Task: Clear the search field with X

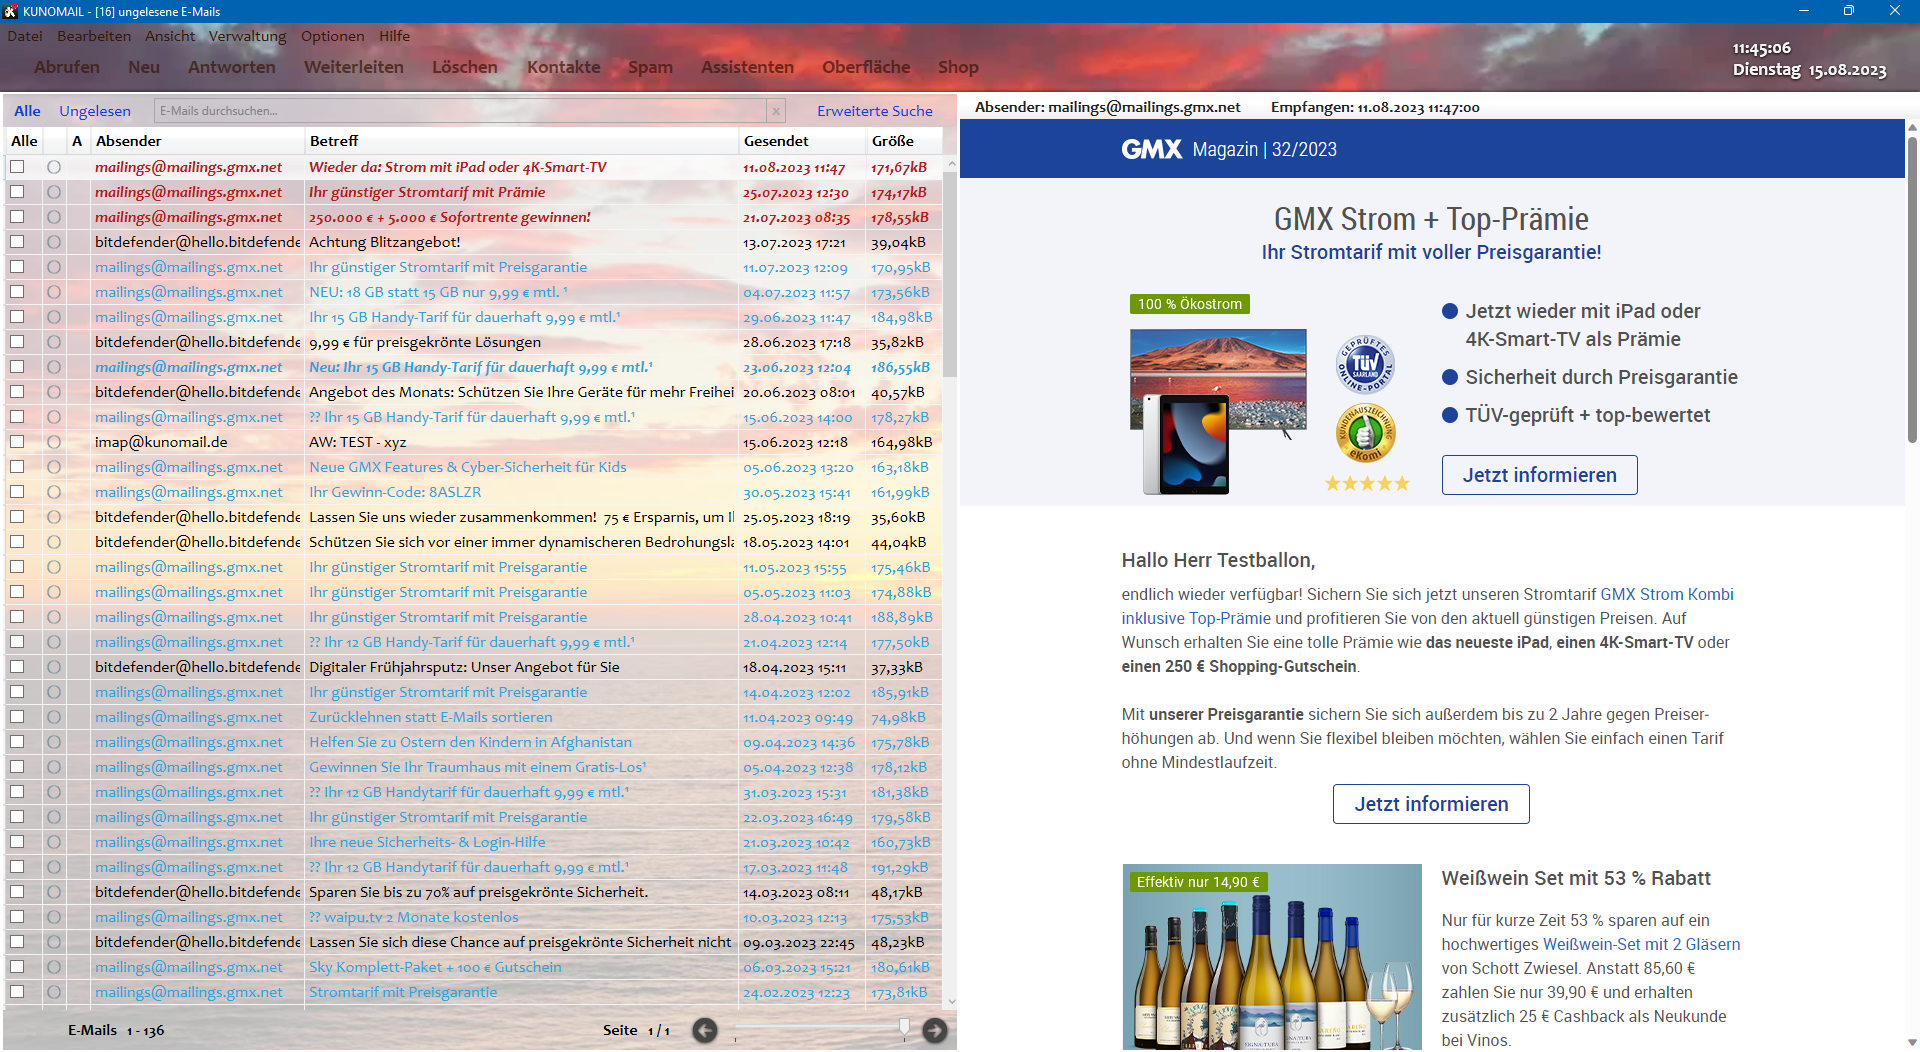Action: pyautogui.click(x=775, y=111)
